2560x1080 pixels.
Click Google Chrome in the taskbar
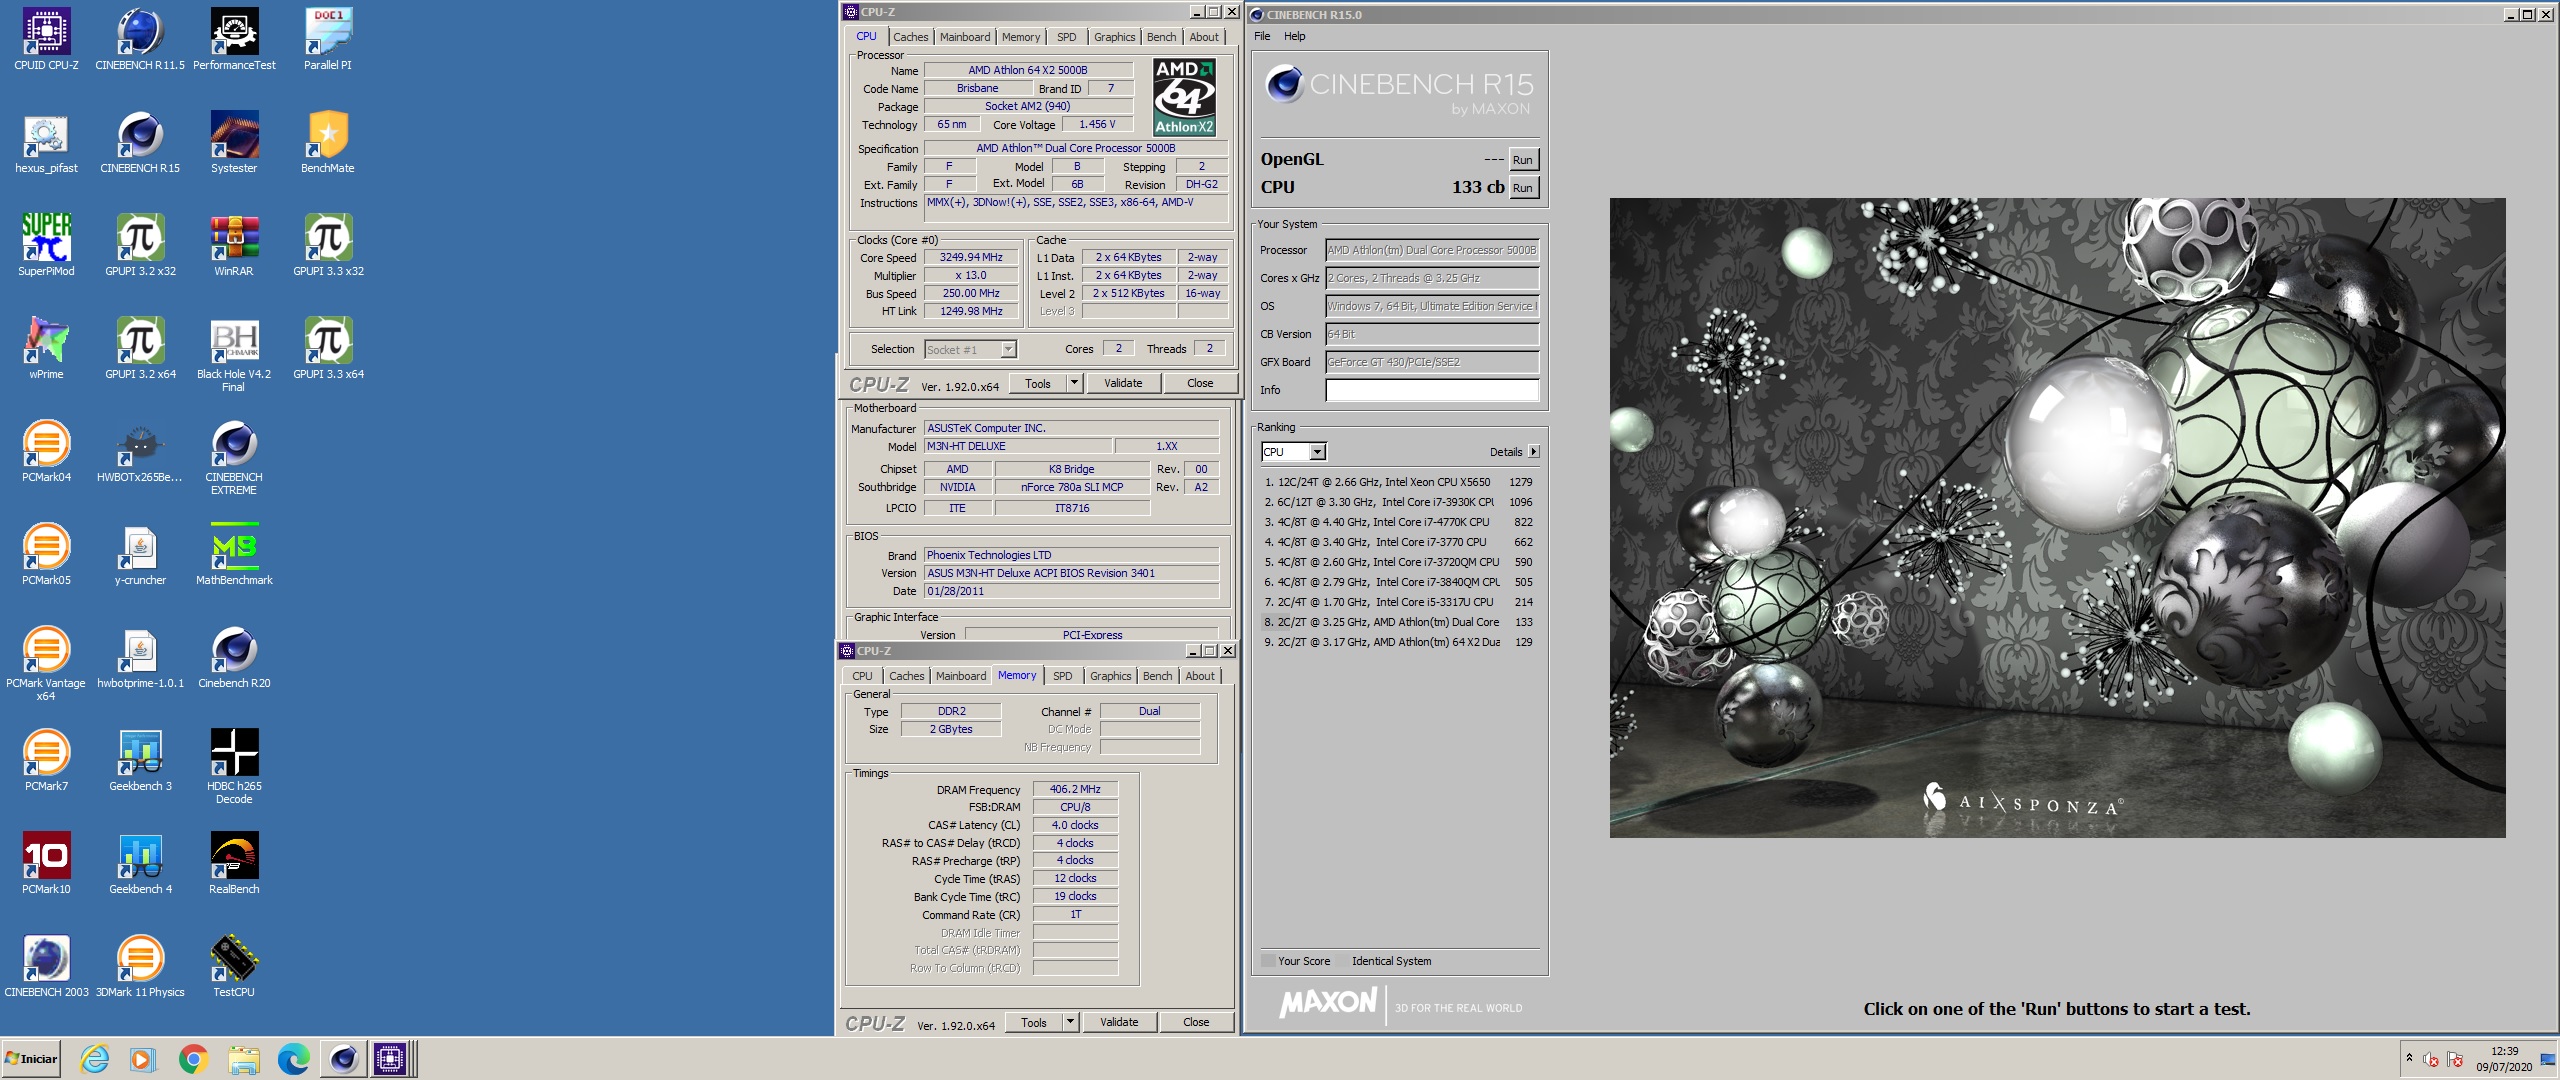[x=193, y=1059]
